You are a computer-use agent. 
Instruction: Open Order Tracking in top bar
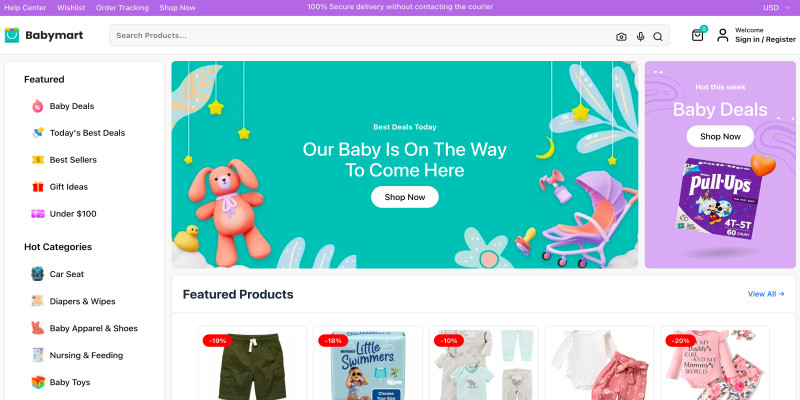click(x=122, y=8)
